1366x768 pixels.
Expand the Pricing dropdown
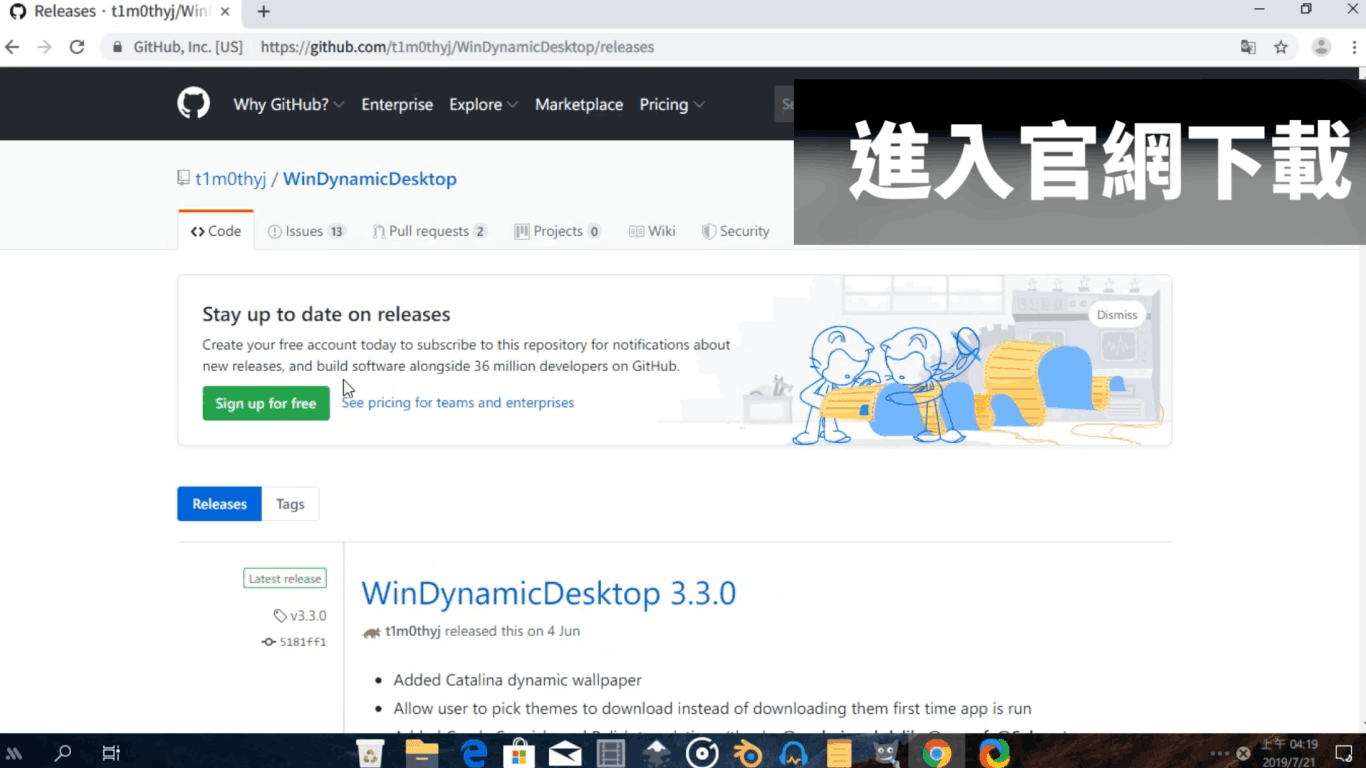(672, 104)
